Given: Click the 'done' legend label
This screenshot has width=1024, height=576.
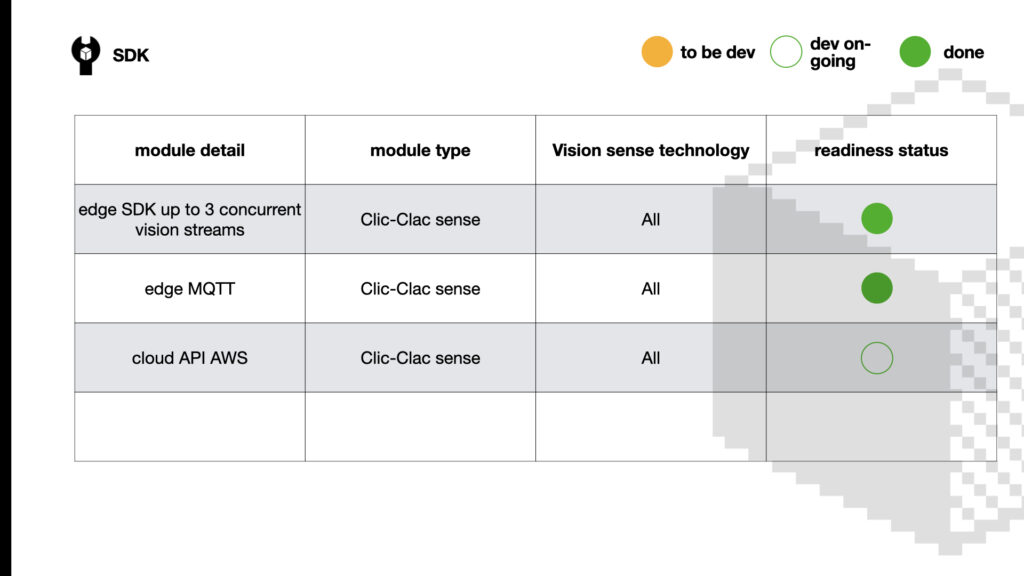Looking at the screenshot, I should pyautogui.click(x=963, y=52).
